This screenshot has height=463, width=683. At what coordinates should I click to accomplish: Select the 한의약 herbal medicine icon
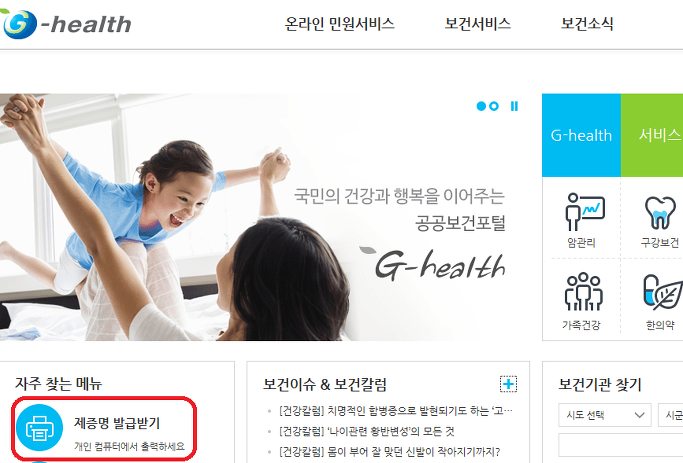point(663,292)
